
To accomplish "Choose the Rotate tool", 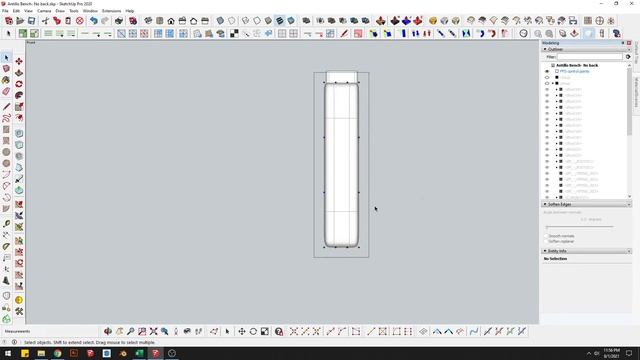I will pos(19,84).
